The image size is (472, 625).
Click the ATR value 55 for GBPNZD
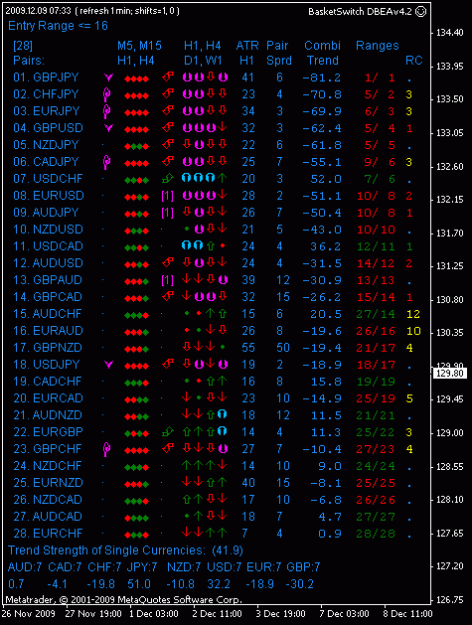pyautogui.click(x=248, y=348)
